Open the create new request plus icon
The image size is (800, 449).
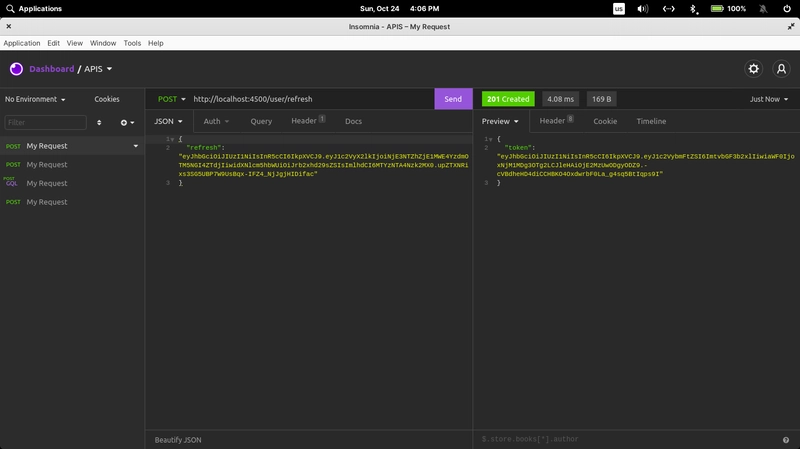click(x=126, y=122)
